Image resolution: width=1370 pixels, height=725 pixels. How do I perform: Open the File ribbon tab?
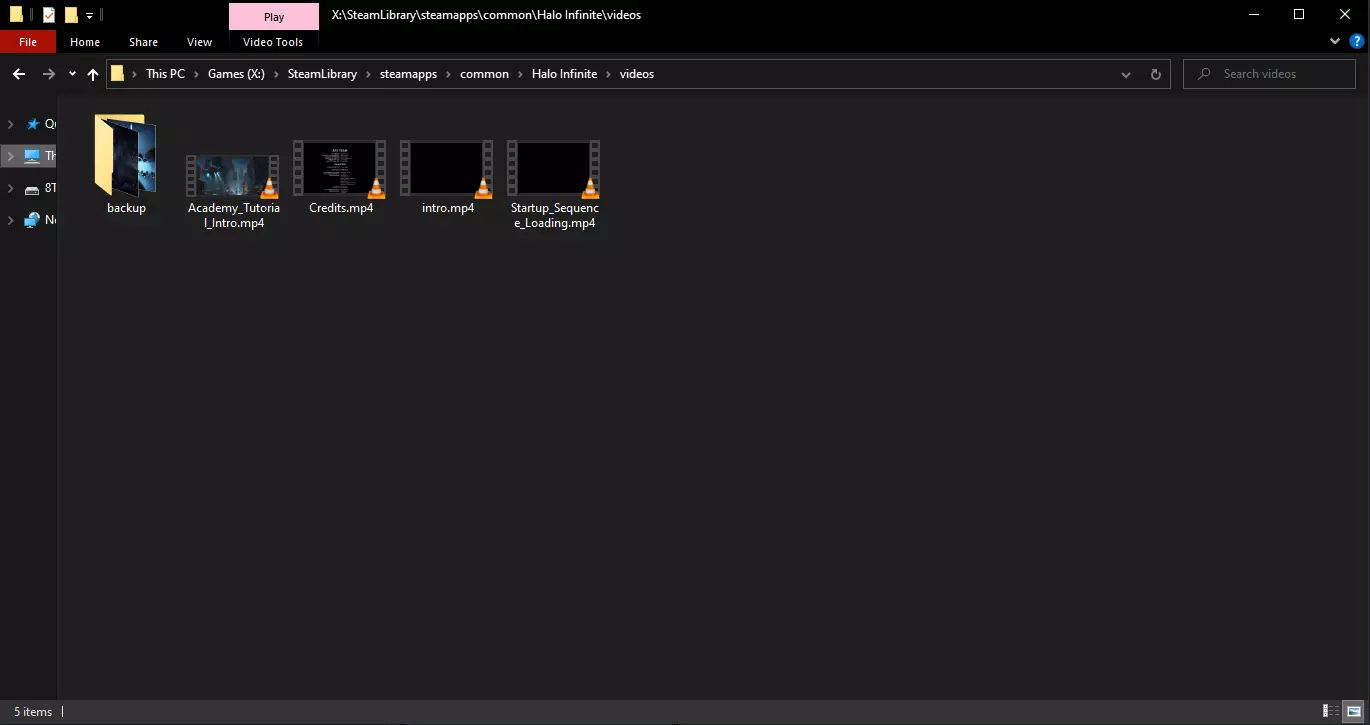coord(28,42)
